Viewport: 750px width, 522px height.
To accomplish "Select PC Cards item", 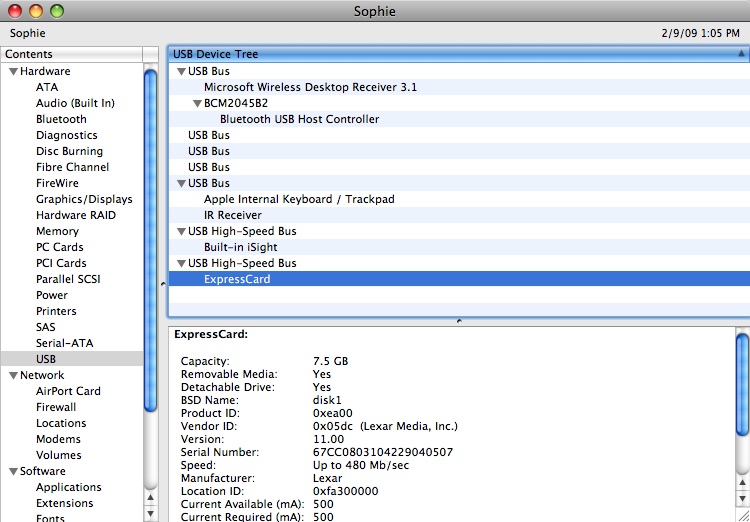I will (59, 247).
